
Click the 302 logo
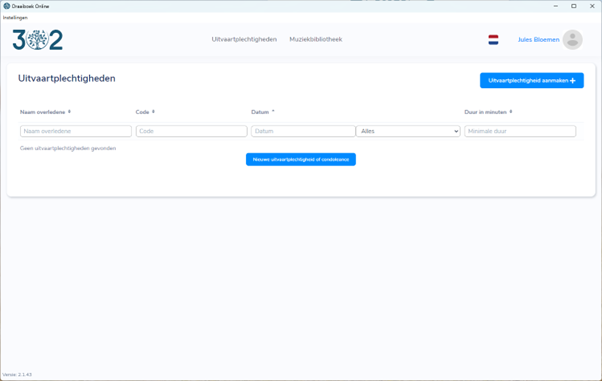37,40
